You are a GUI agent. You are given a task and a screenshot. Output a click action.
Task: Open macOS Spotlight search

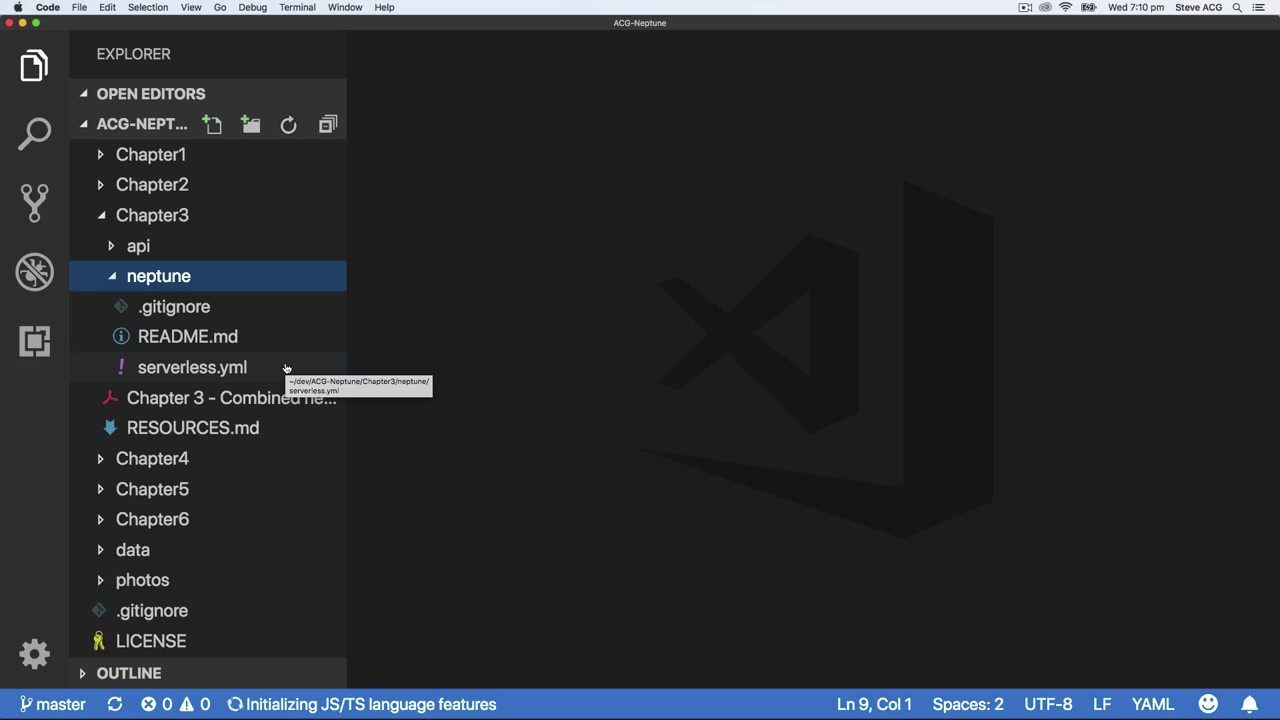click(1237, 7)
